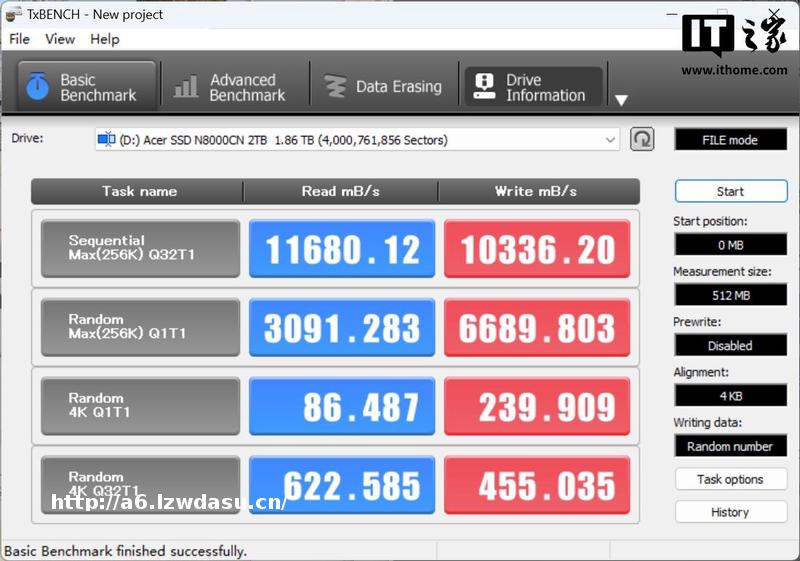Click the Task name column header
This screenshot has width=800, height=561.
(x=137, y=191)
